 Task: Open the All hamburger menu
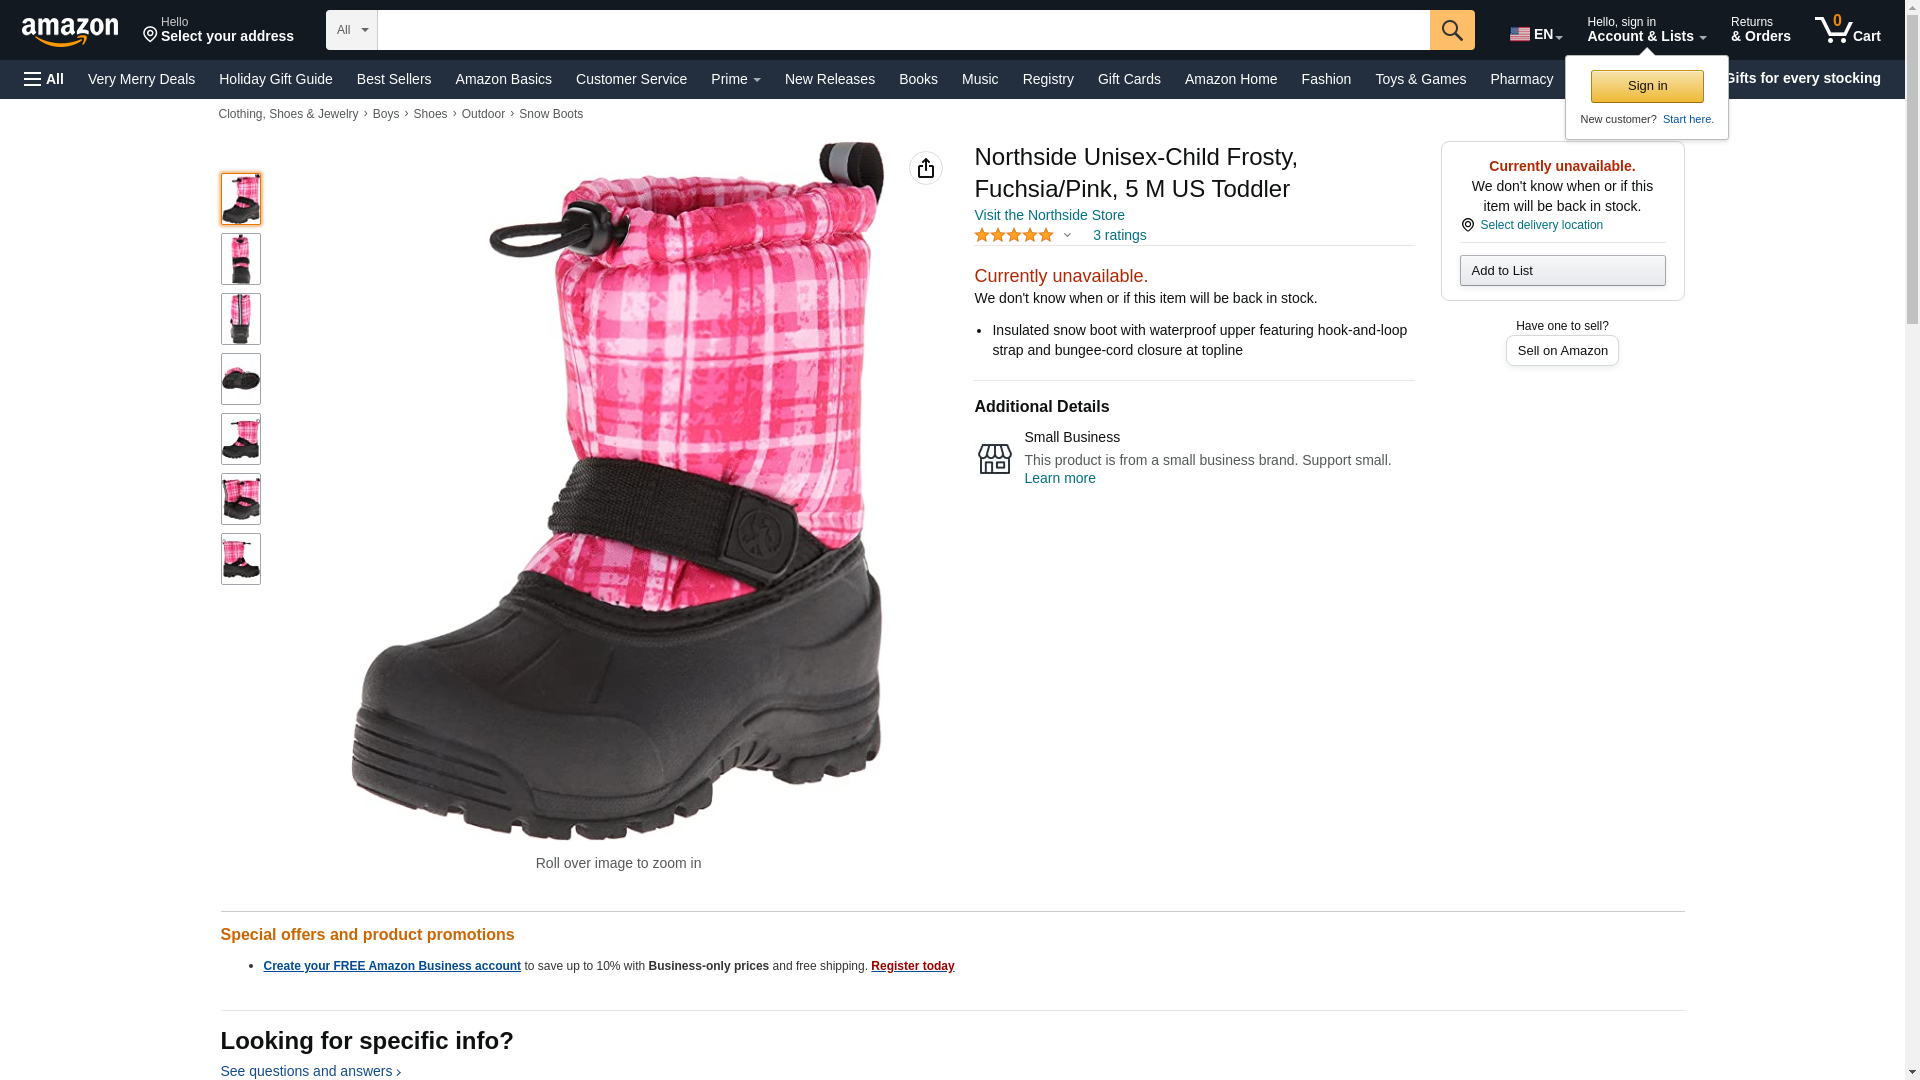[x=44, y=79]
